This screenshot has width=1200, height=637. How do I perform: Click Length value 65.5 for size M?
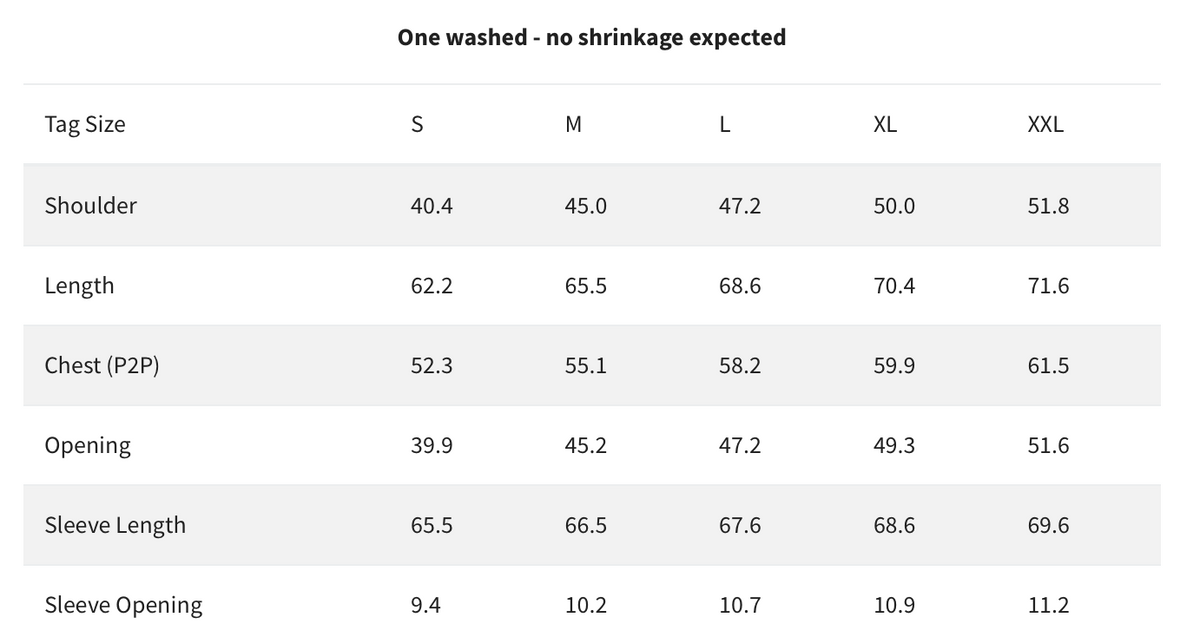point(585,286)
